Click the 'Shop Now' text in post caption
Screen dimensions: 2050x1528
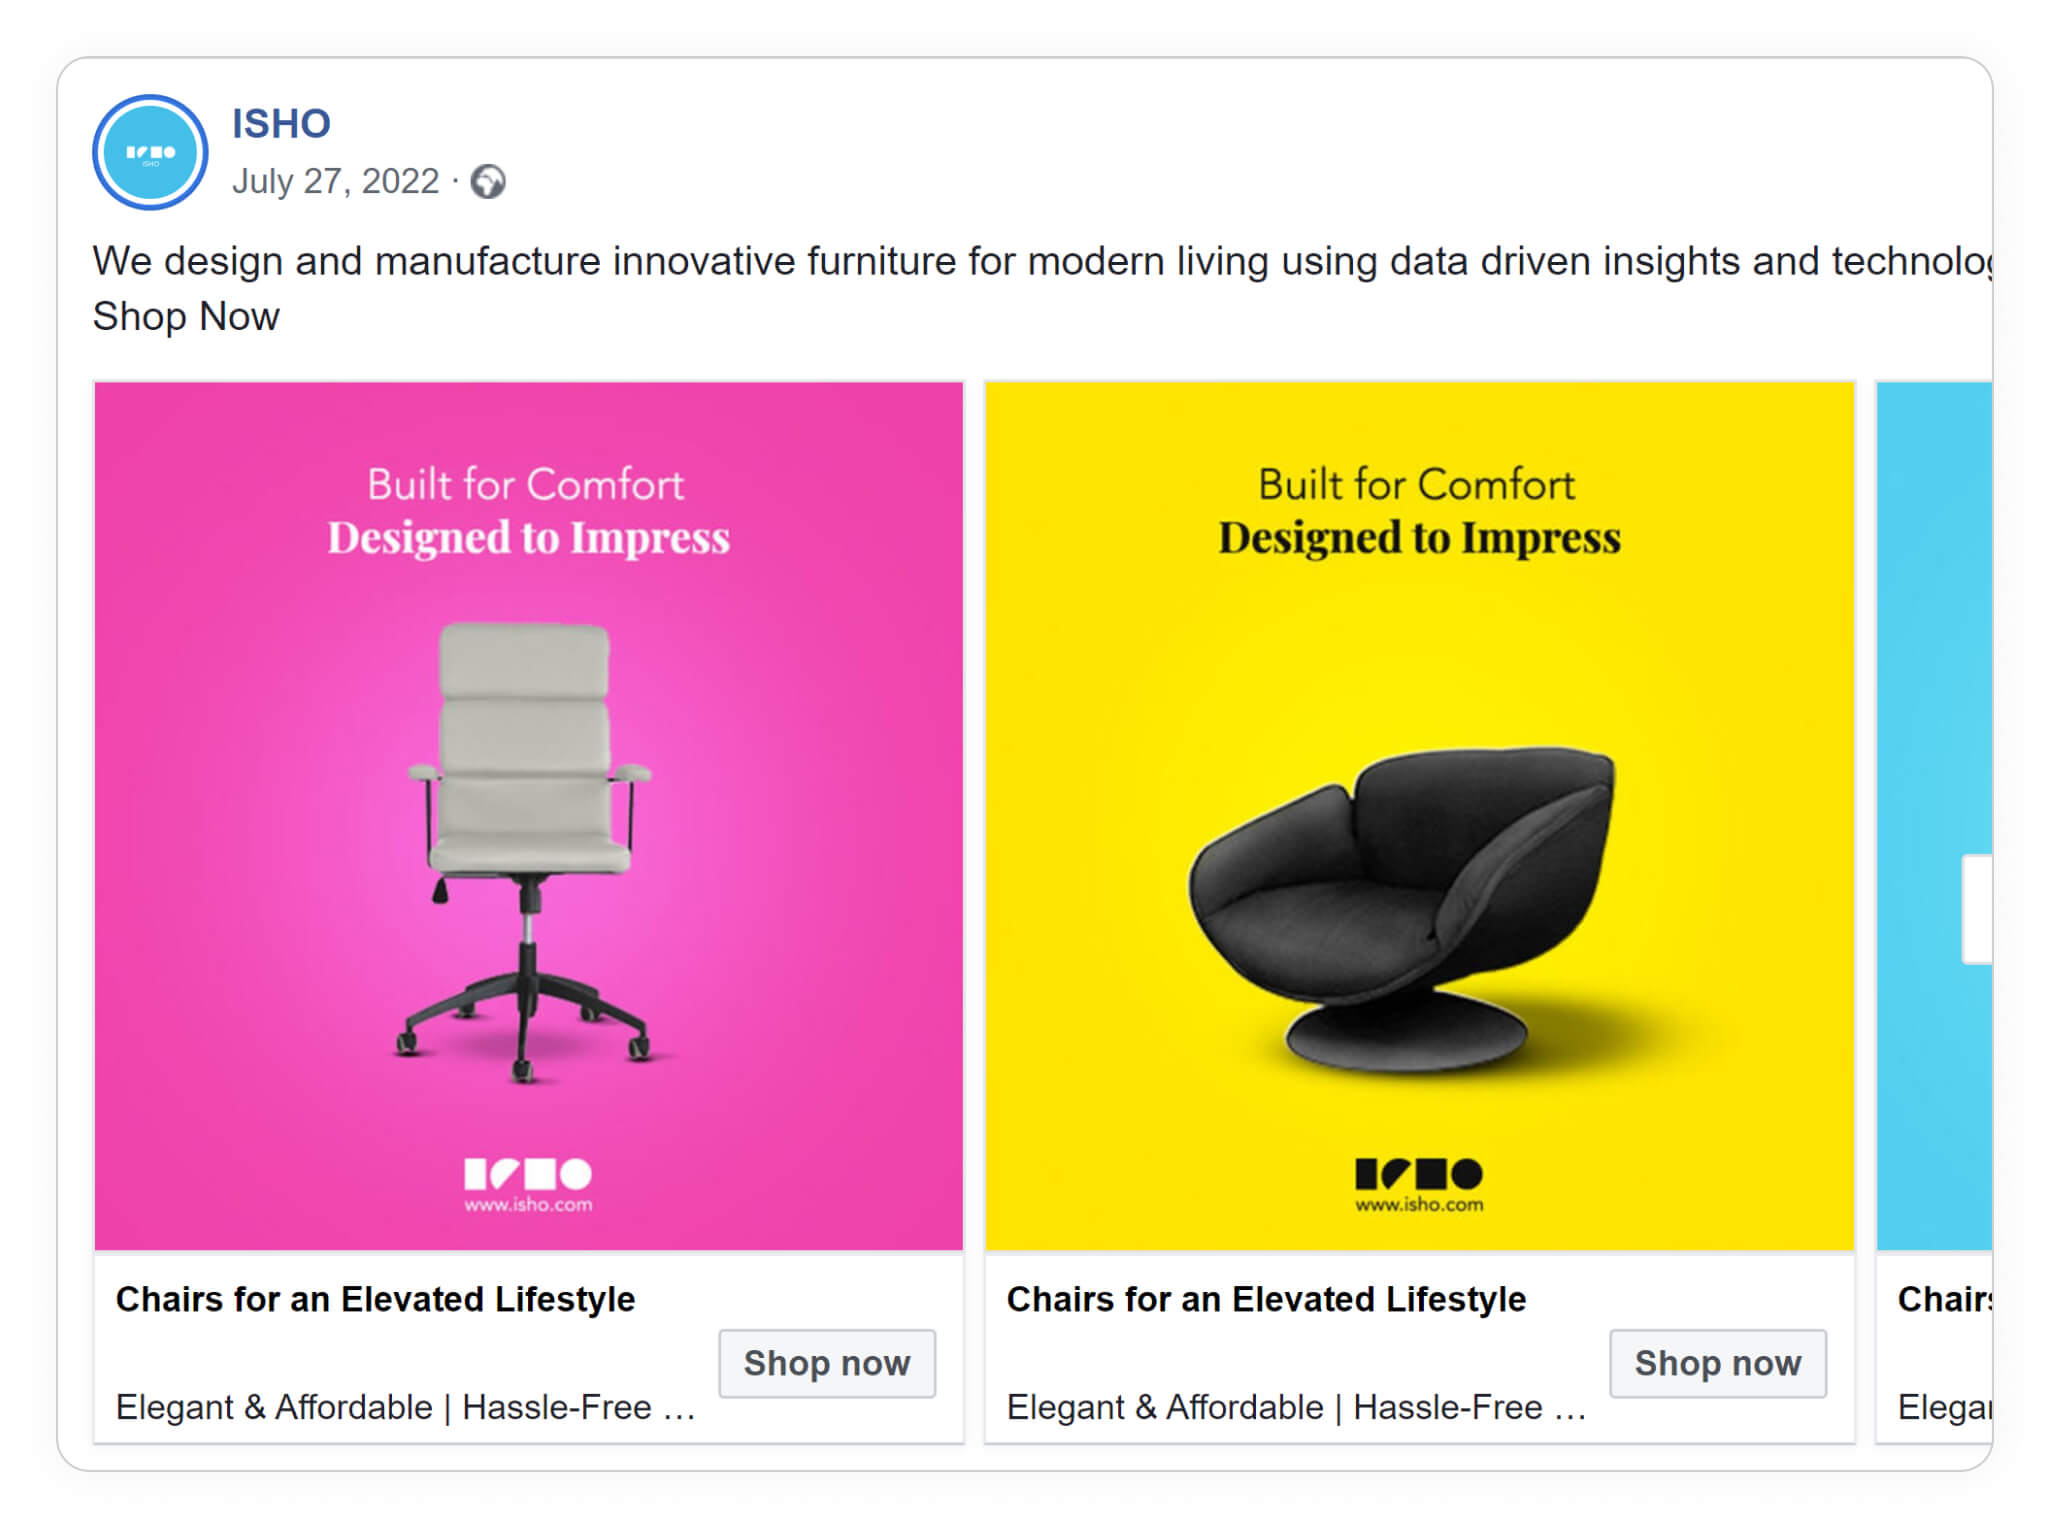pyautogui.click(x=186, y=317)
